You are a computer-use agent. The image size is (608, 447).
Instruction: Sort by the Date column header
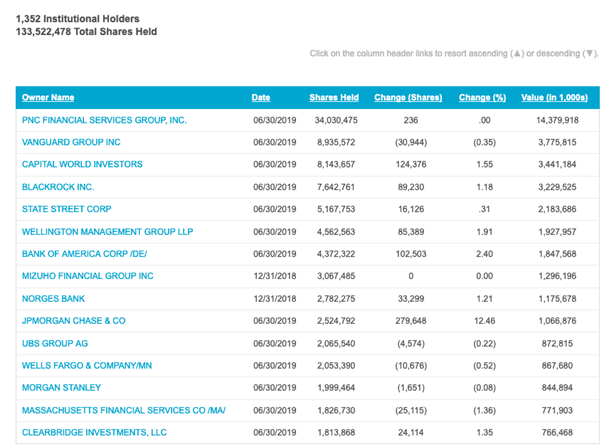[x=261, y=97]
